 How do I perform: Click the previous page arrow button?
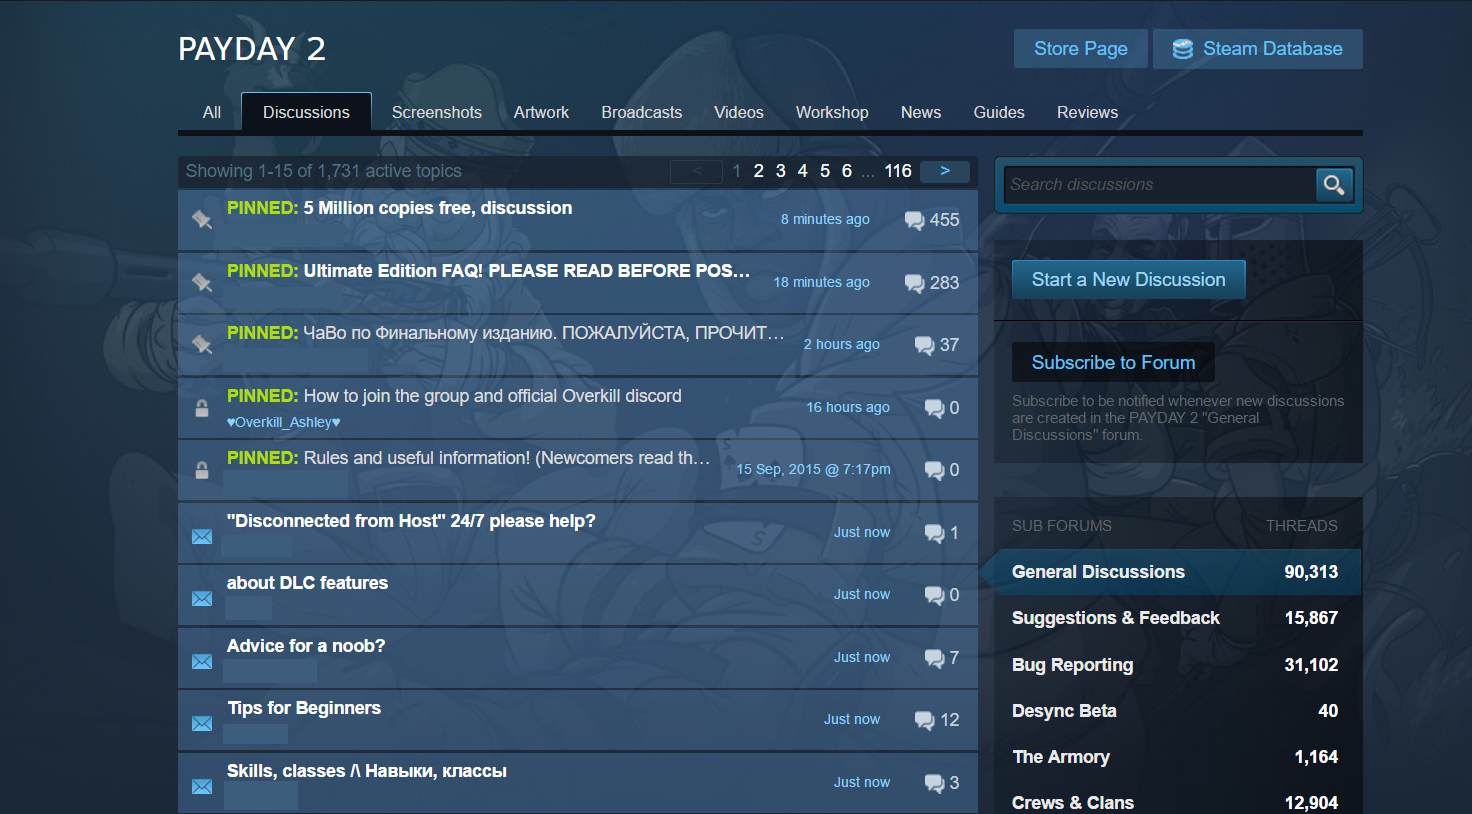696,171
